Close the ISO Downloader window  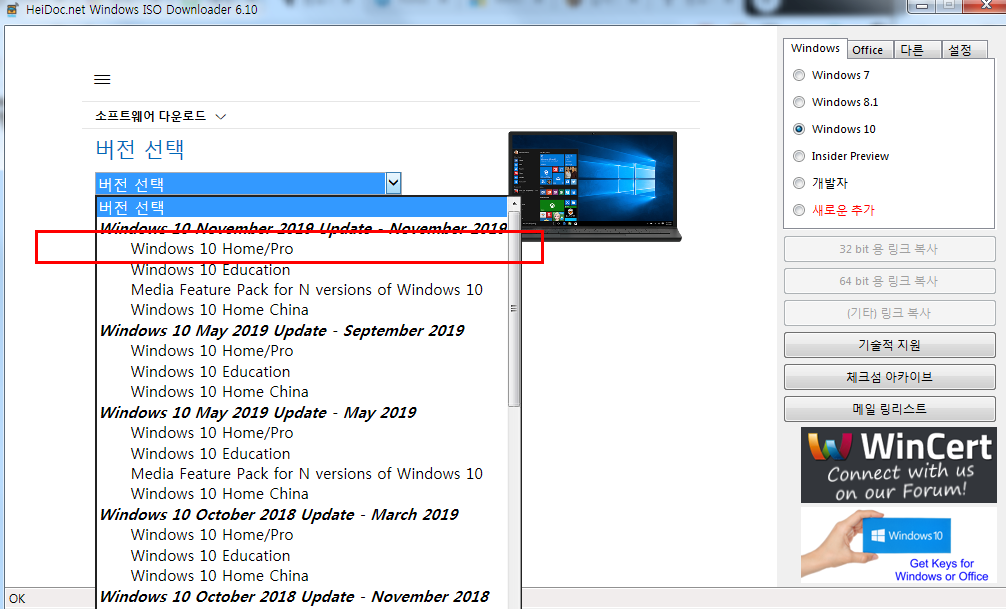point(985,6)
